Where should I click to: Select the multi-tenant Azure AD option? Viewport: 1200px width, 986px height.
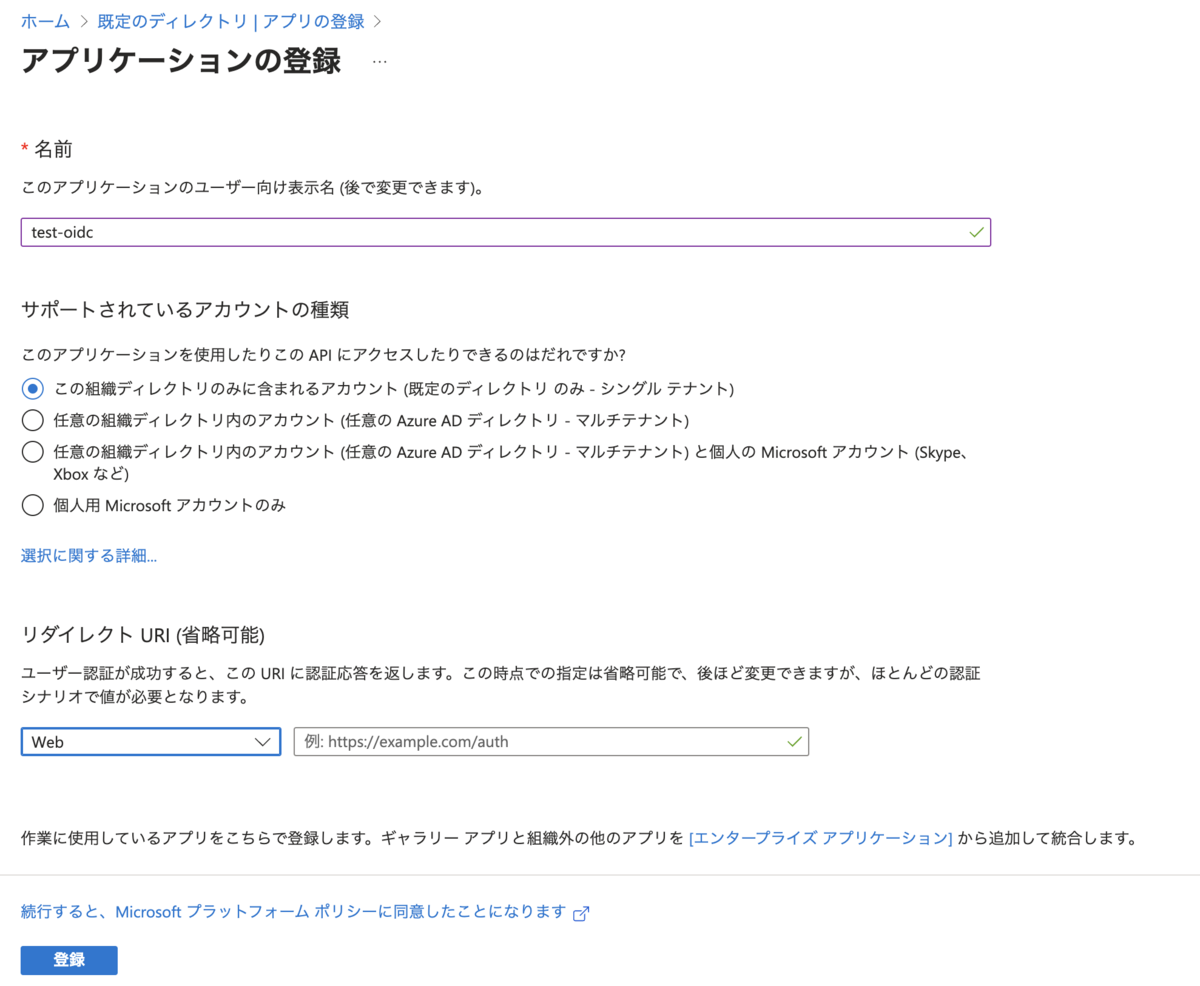pyautogui.click(x=31, y=420)
